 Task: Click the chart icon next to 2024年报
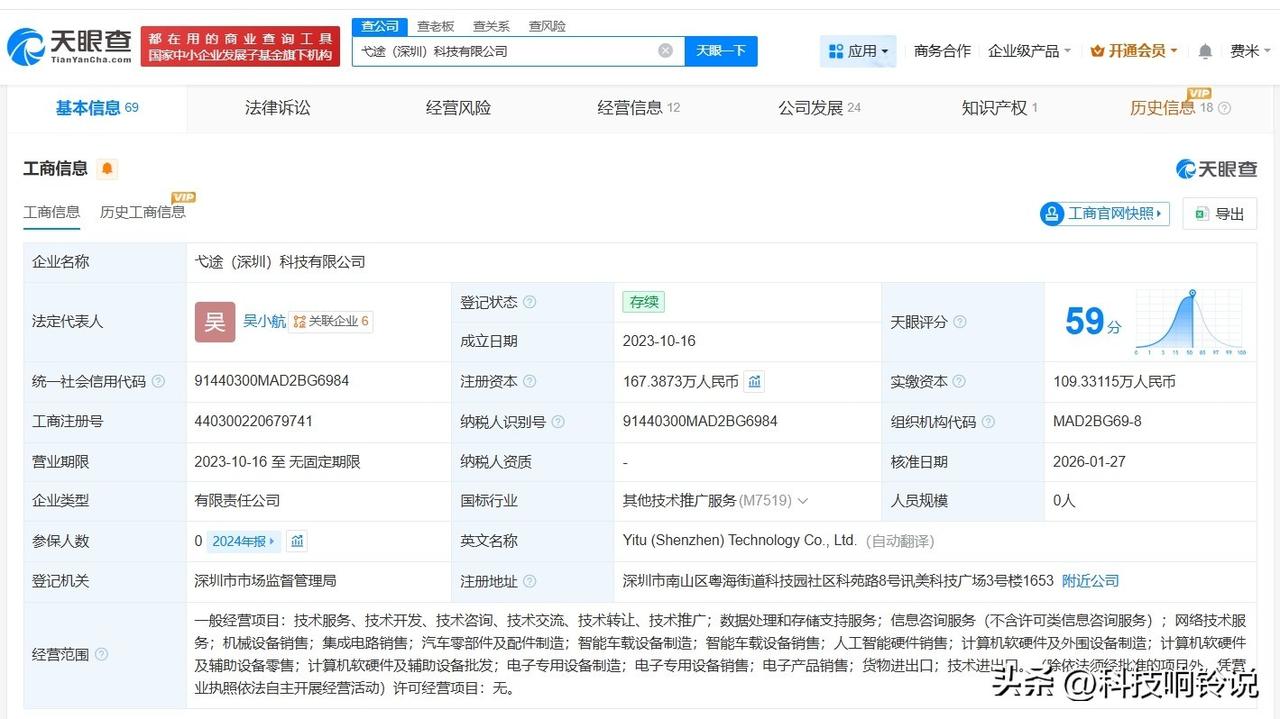(x=296, y=541)
